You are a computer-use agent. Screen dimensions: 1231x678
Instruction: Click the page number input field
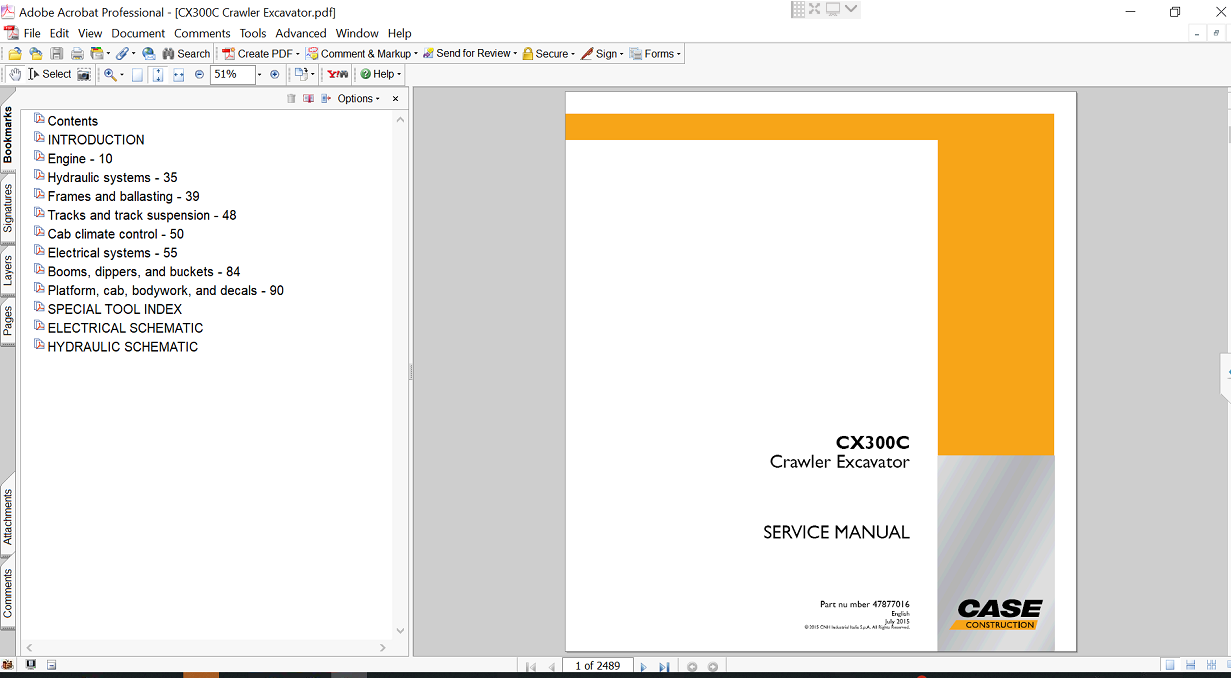pos(598,666)
